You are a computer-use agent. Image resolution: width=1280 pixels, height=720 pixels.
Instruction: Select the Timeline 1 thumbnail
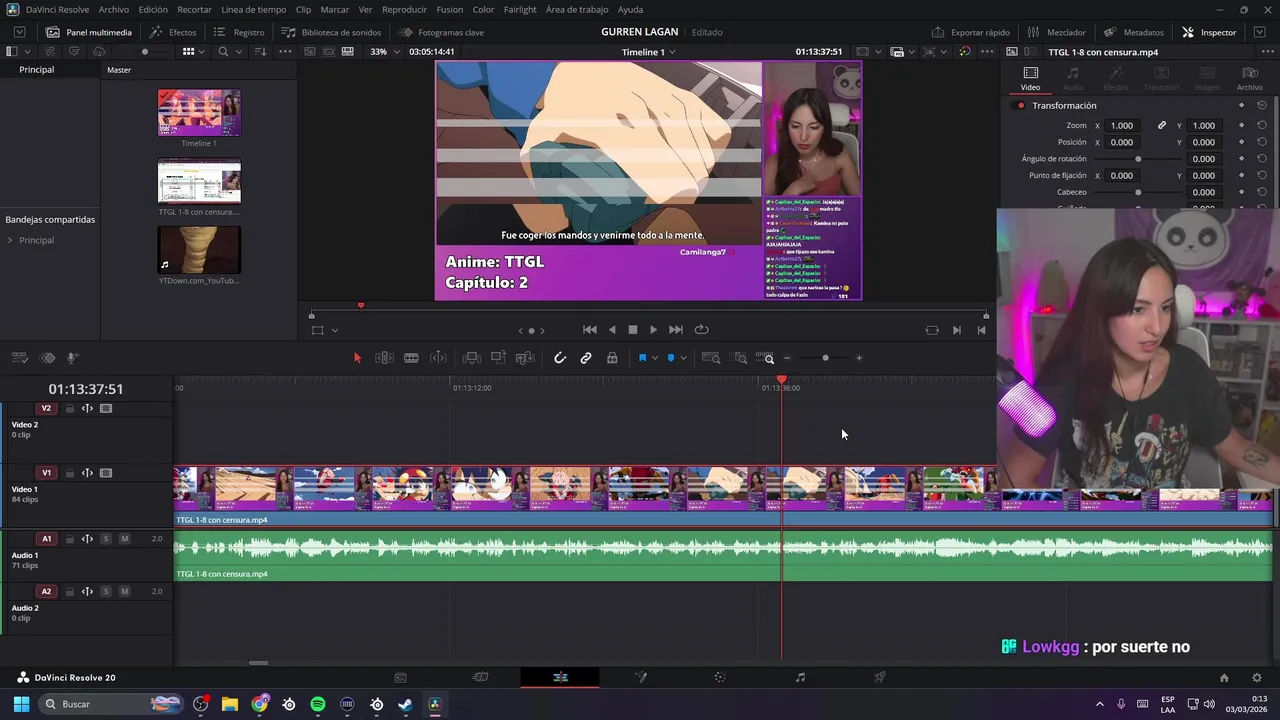coord(199,112)
